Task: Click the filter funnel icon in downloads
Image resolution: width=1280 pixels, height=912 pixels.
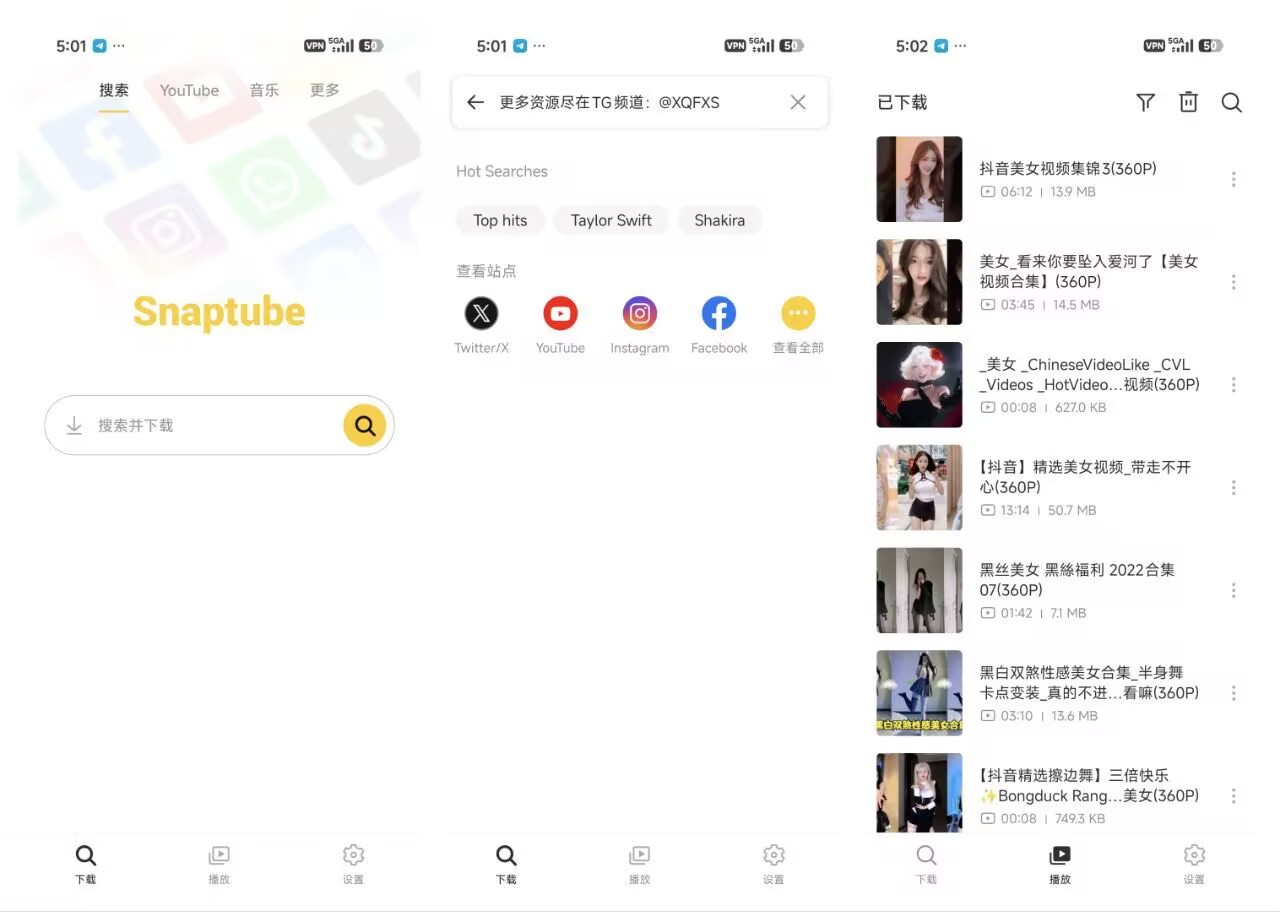Action: [1146, 102]
